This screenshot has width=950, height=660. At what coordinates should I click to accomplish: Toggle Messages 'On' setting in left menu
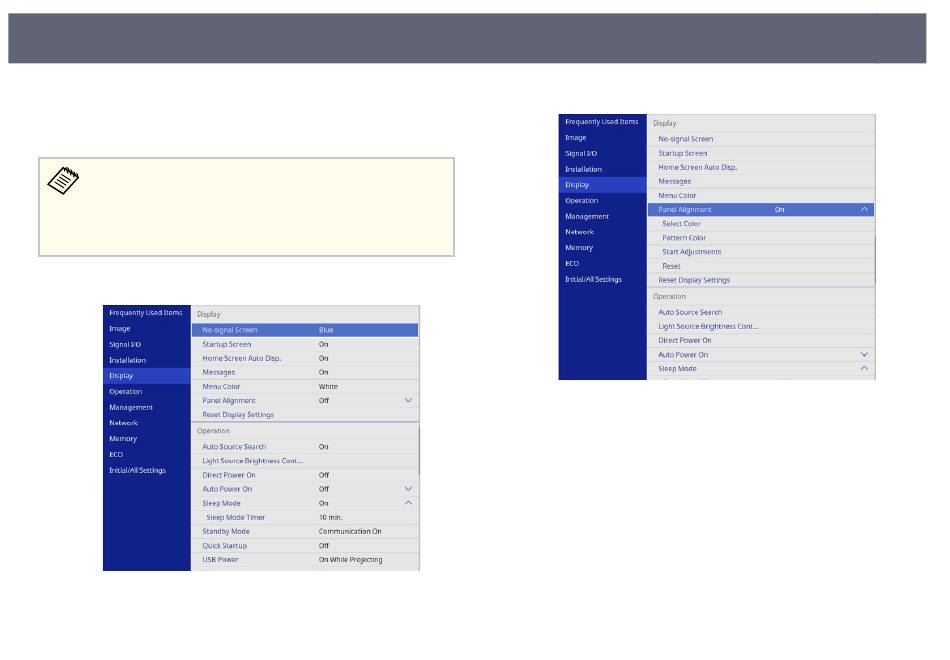[x=323, y=372]
